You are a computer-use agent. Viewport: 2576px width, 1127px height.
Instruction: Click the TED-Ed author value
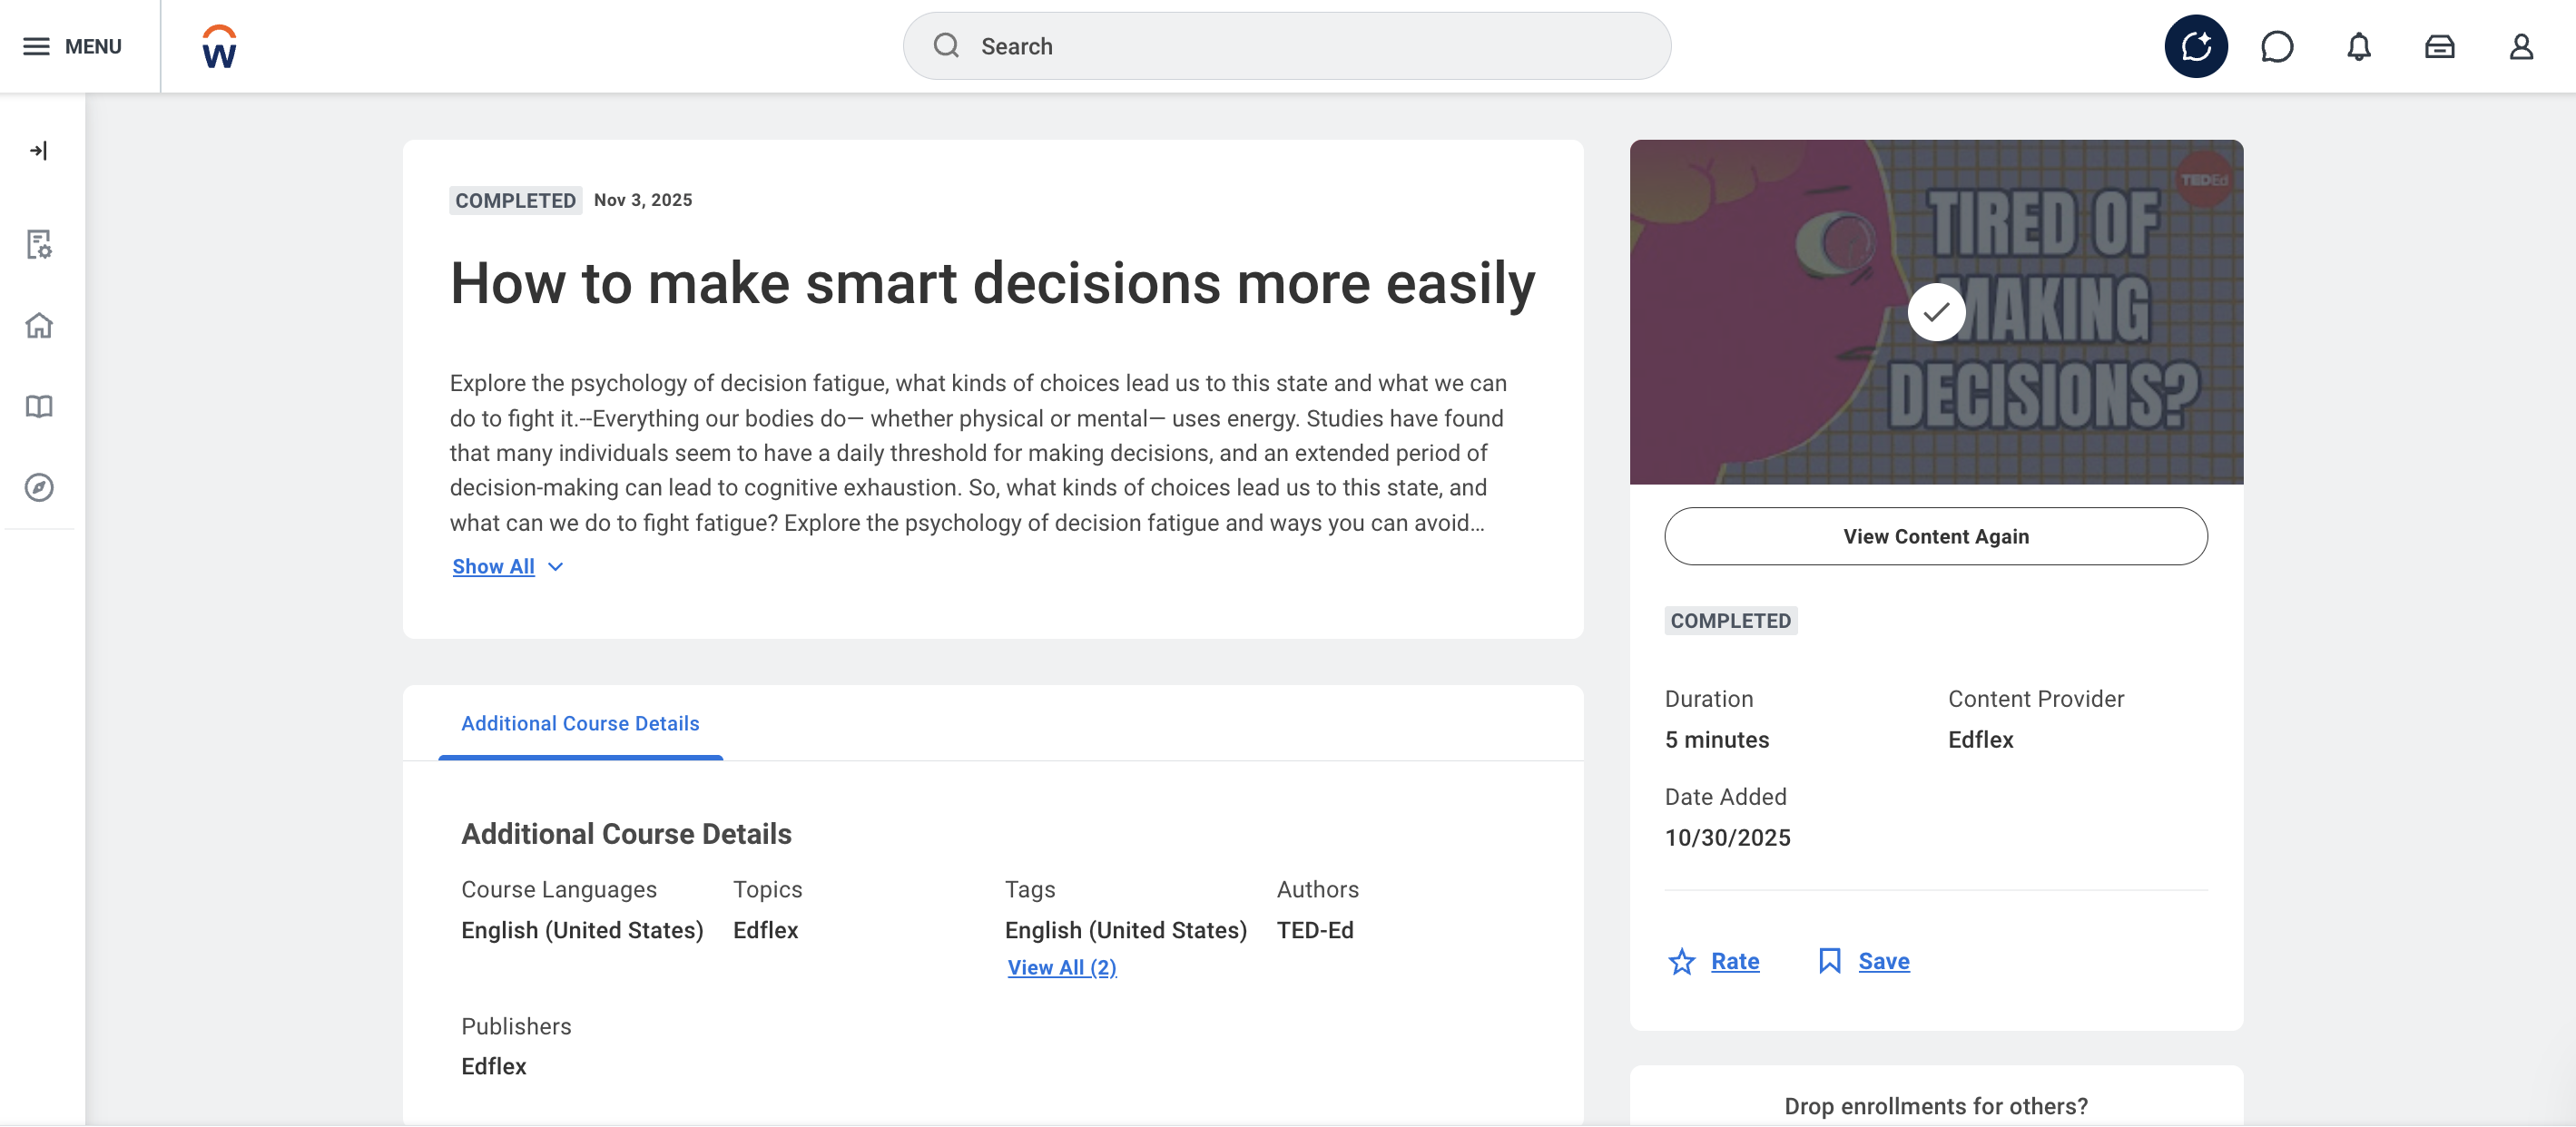(x=1314, y=931)
